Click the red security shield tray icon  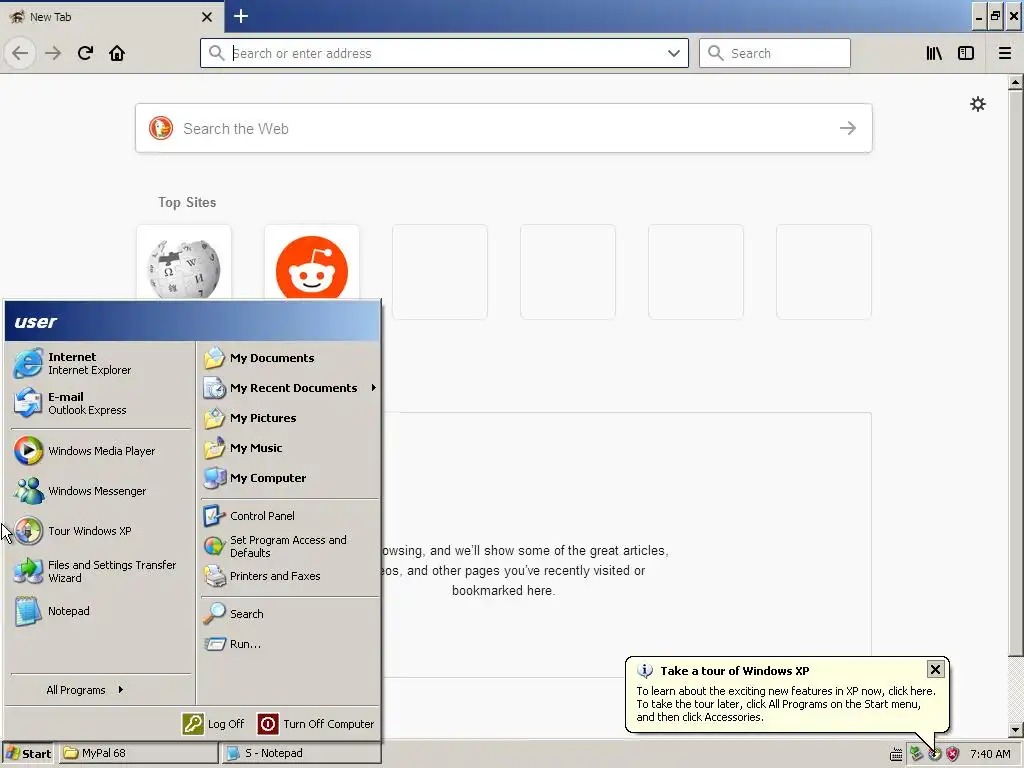(x=953, y=754)
